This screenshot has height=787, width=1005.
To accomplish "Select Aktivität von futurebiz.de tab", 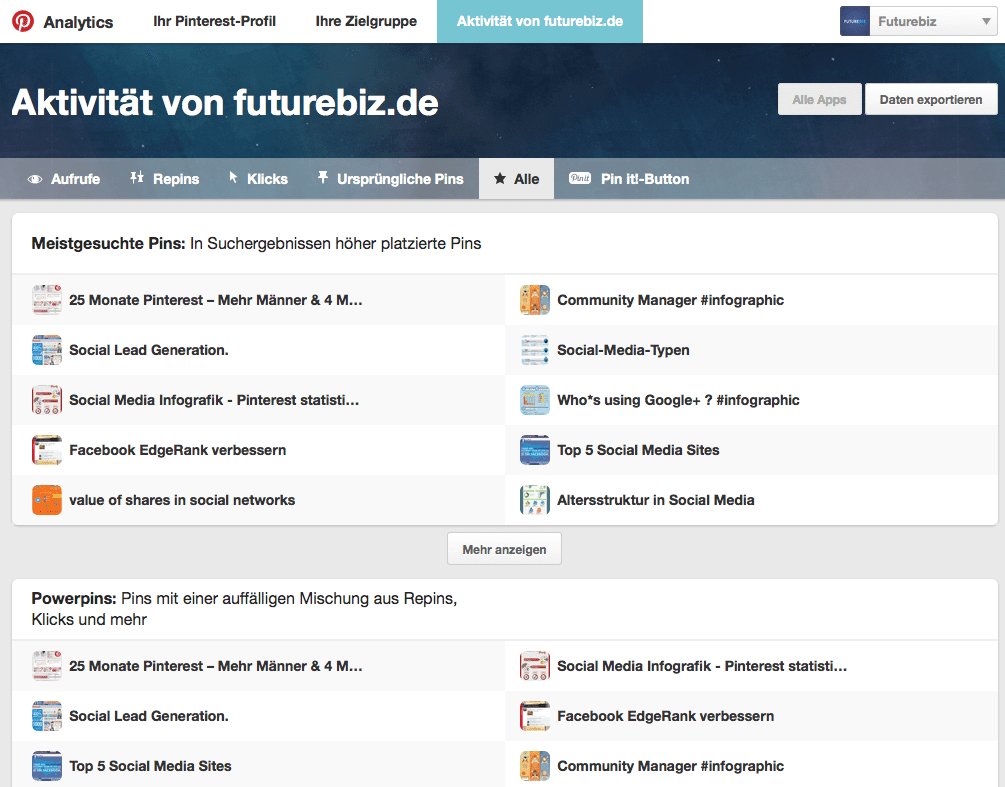I will pyautogui.click(x=540, y=21).
